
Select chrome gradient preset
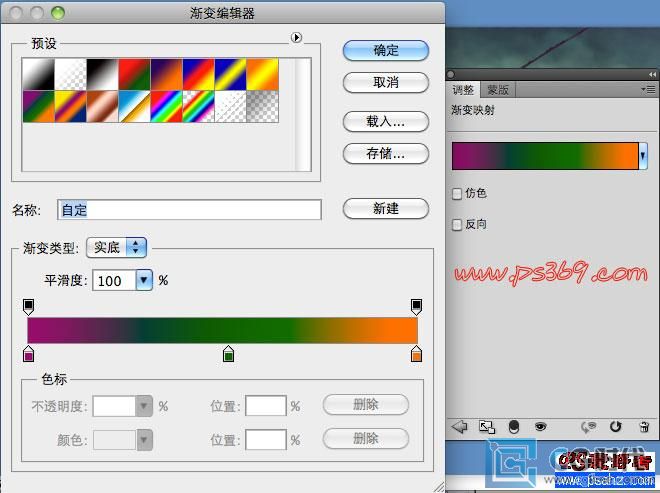[x=135, y=107]
